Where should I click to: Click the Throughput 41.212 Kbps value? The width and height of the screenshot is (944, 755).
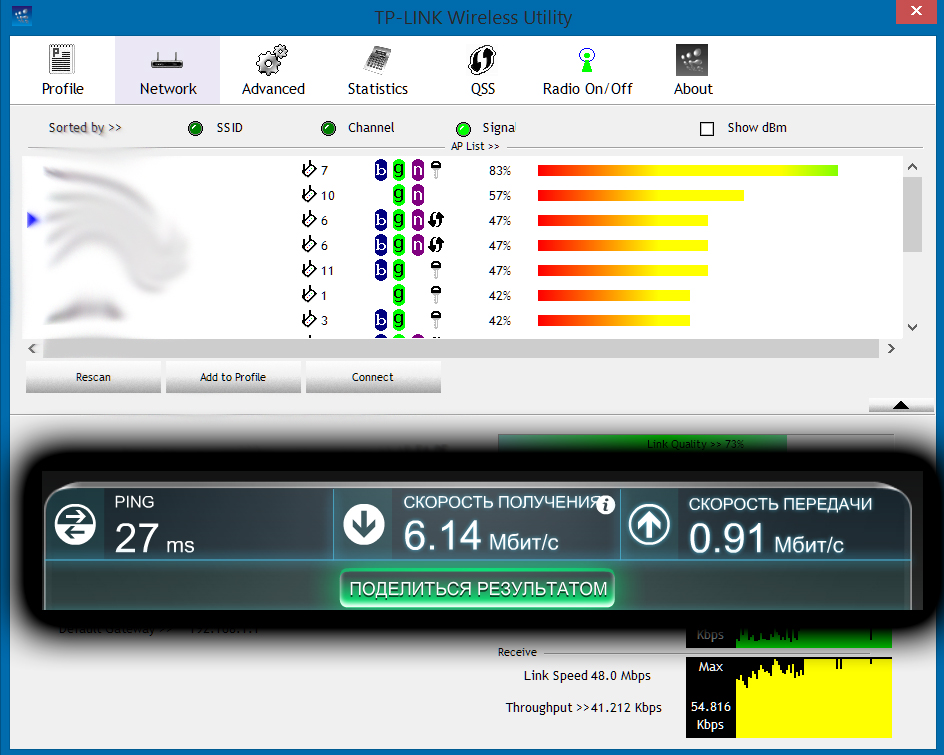coord(626,707)
